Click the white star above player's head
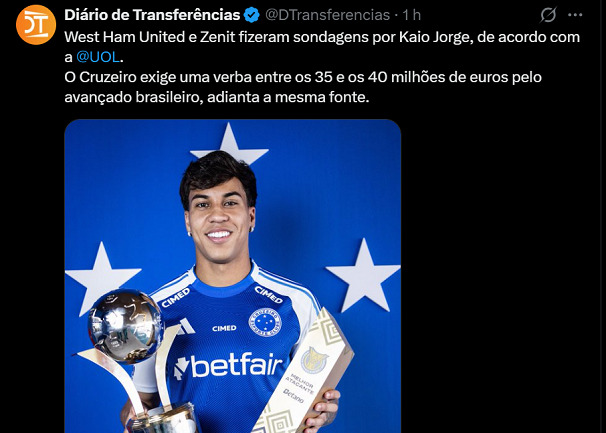Screen dimensions: 606x433 click(230, 143)
